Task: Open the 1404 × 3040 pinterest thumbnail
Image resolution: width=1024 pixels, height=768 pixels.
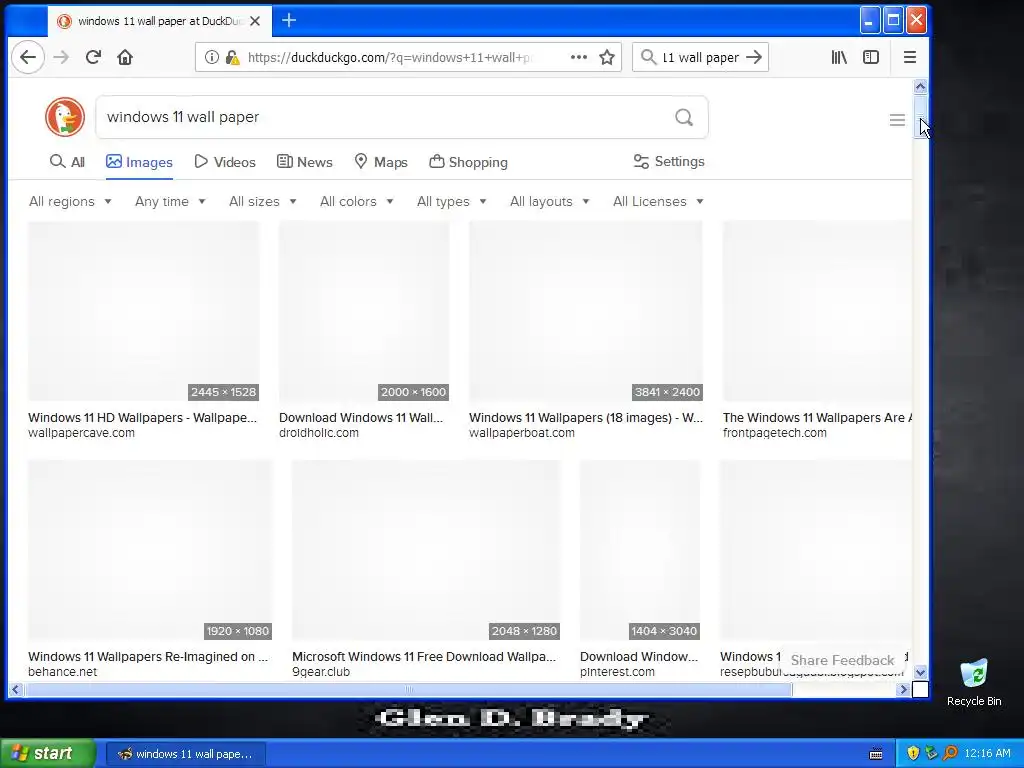Action: (x=640, y=551)
